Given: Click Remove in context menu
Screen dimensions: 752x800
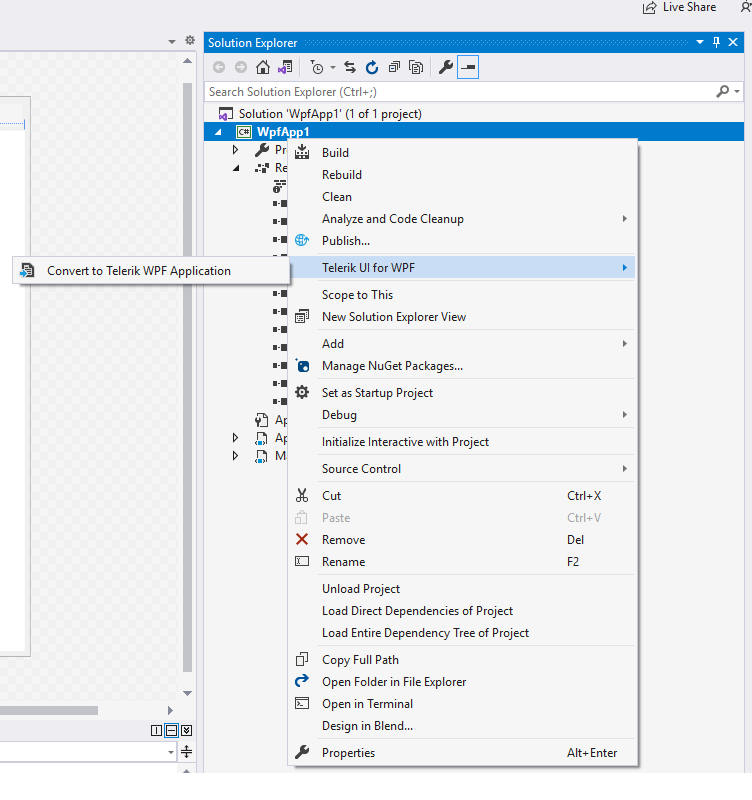Looking at the screenshot, I should pyautogui.click(x=461, y=539).
